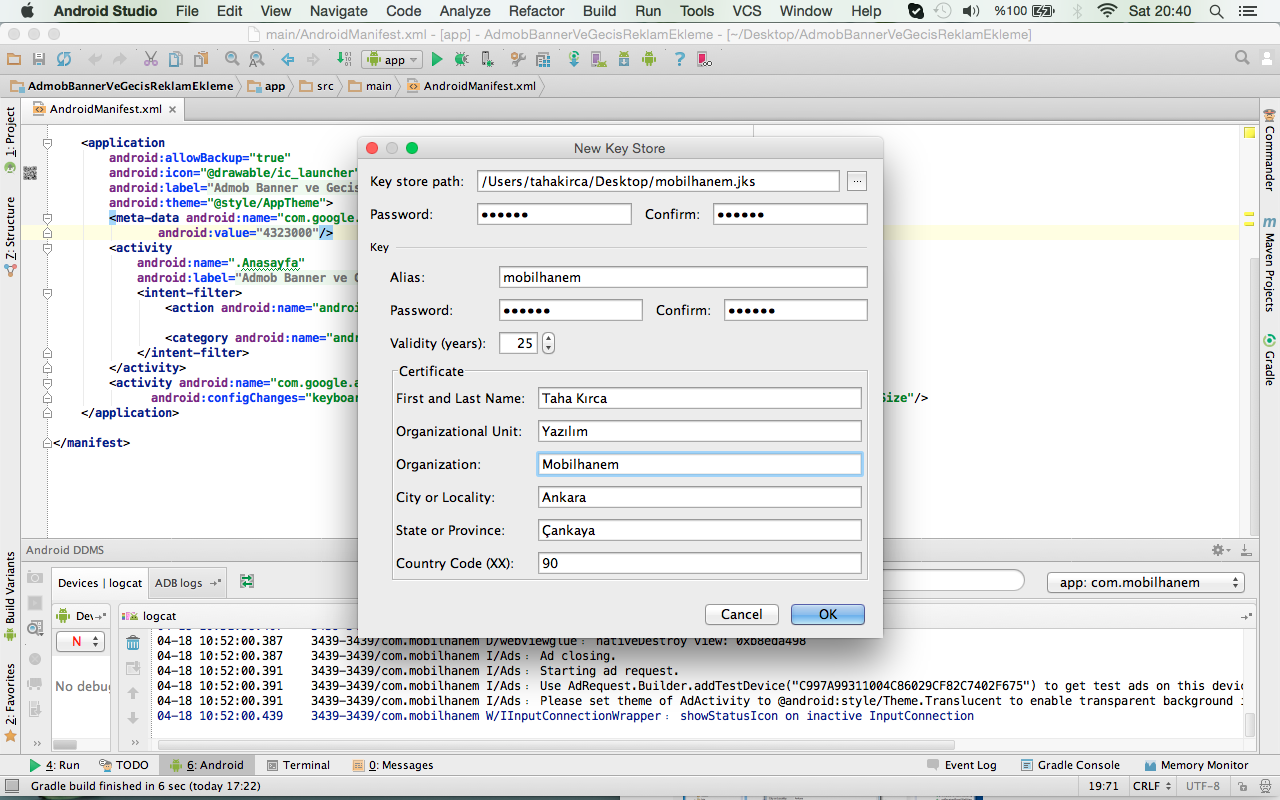Toggle the Gradle side panel
1280x800 pixels.
1269,360
